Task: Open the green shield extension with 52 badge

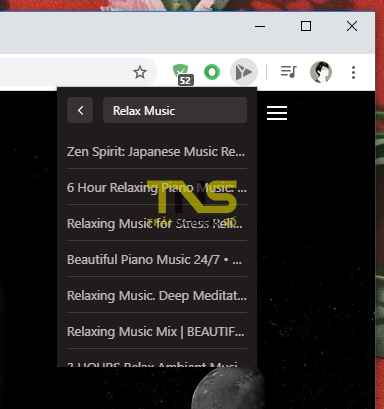Action: 183,75
